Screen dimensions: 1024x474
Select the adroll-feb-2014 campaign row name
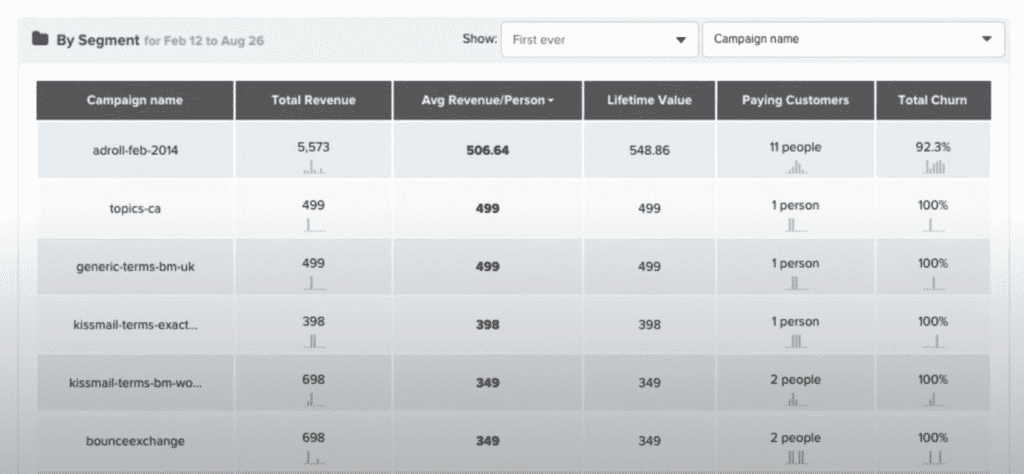[x=135, y=149]
